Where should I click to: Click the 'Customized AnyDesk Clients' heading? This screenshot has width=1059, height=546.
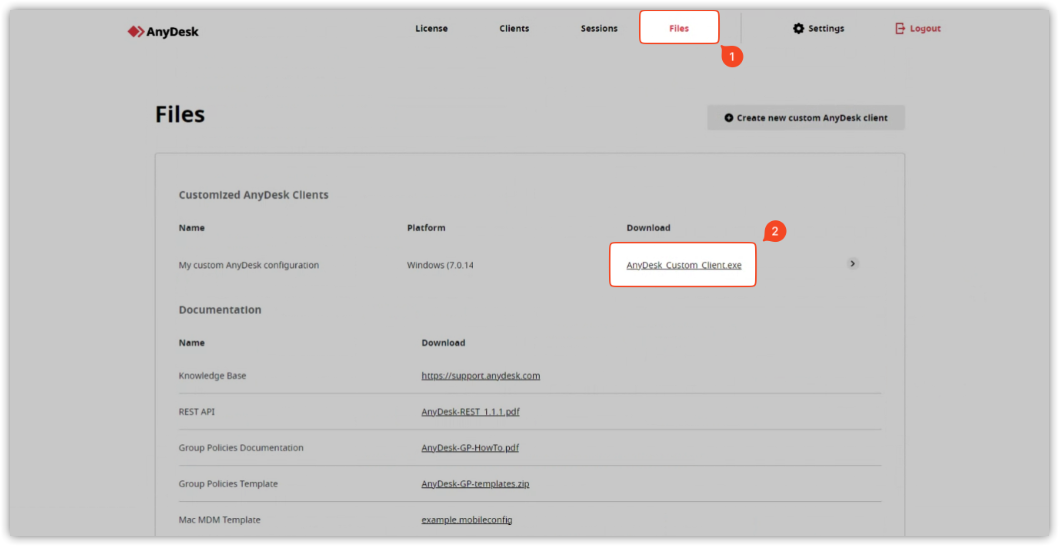[x=253, y=195]
